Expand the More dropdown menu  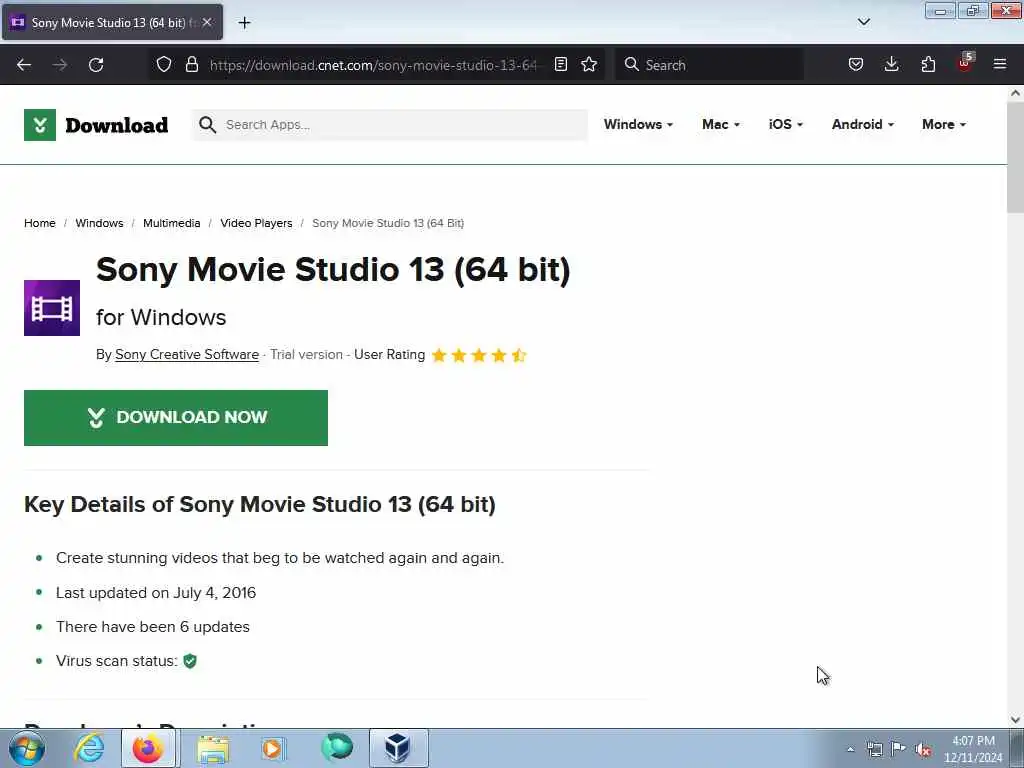click(944, 124)
